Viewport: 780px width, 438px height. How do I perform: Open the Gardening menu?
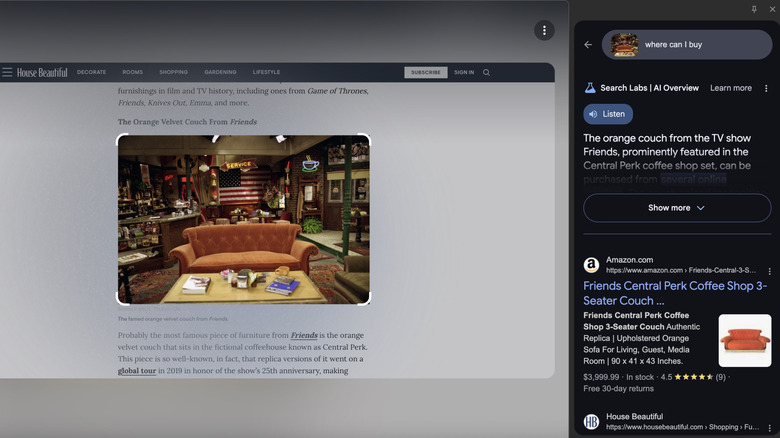(220, 72)
